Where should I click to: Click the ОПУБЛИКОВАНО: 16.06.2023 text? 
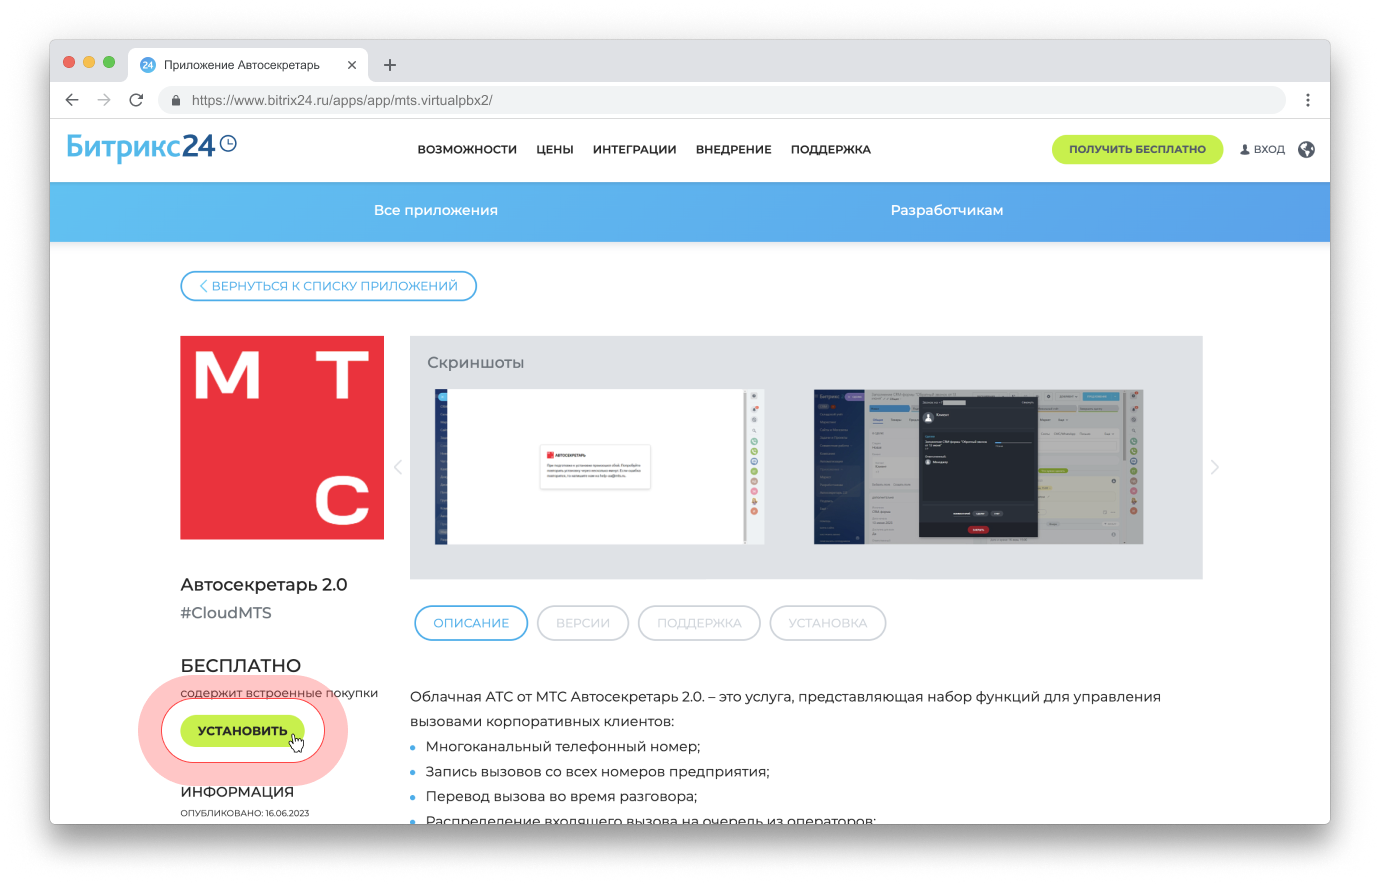(245, 813)
